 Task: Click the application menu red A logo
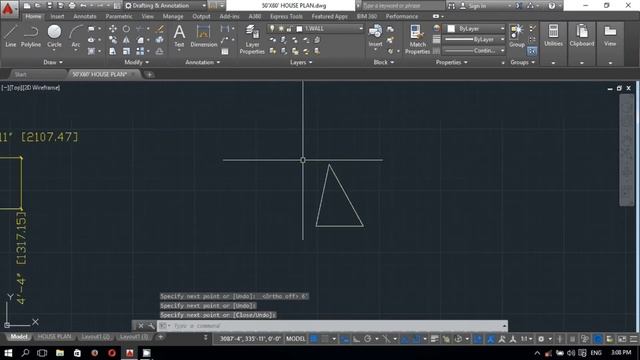pyautogui.click(x=8, y=8)
